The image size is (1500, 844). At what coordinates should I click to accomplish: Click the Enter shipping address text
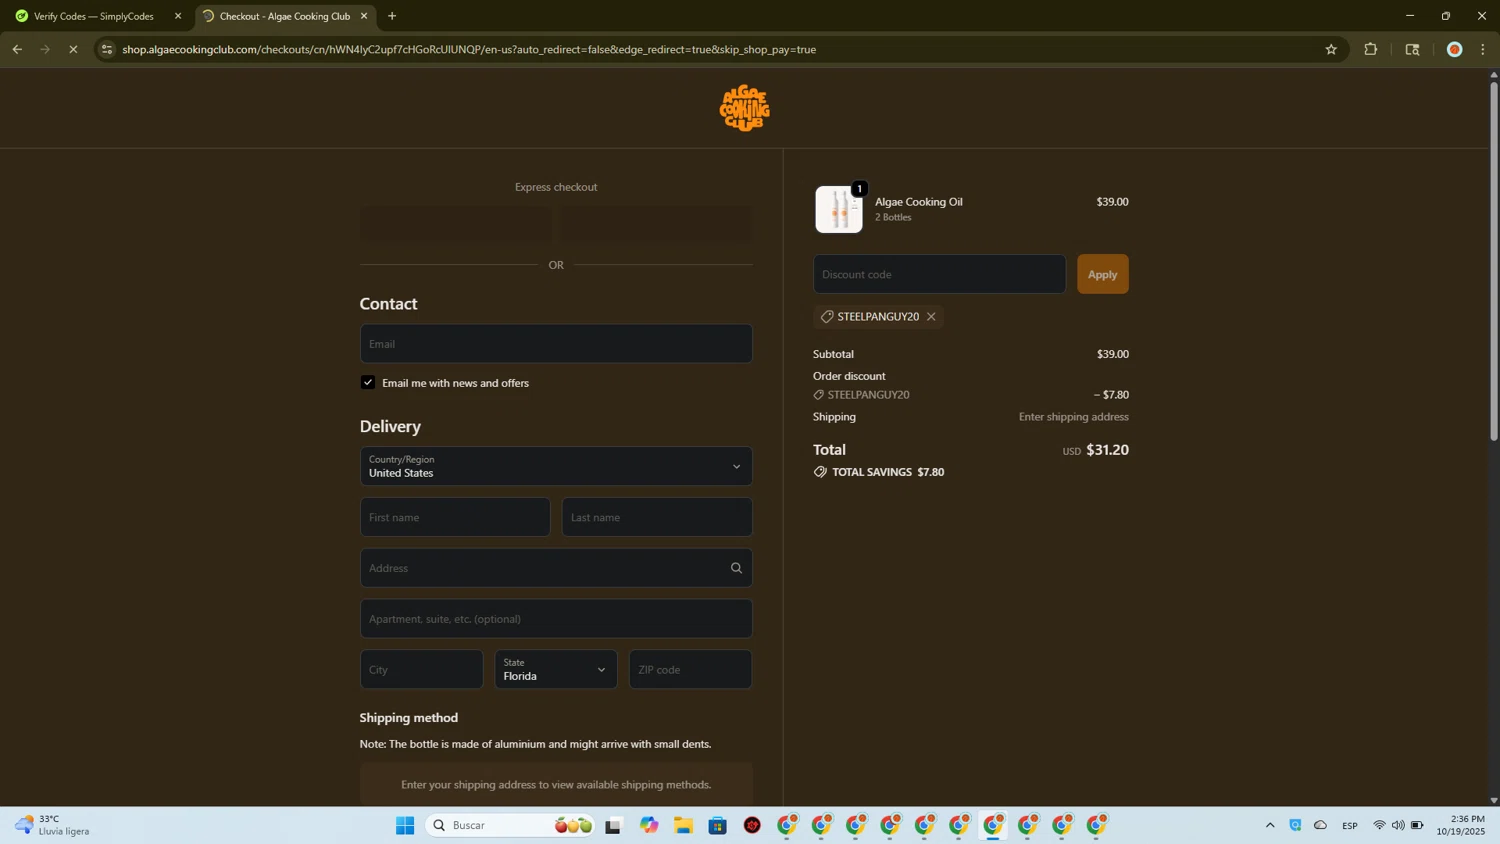1073,417
